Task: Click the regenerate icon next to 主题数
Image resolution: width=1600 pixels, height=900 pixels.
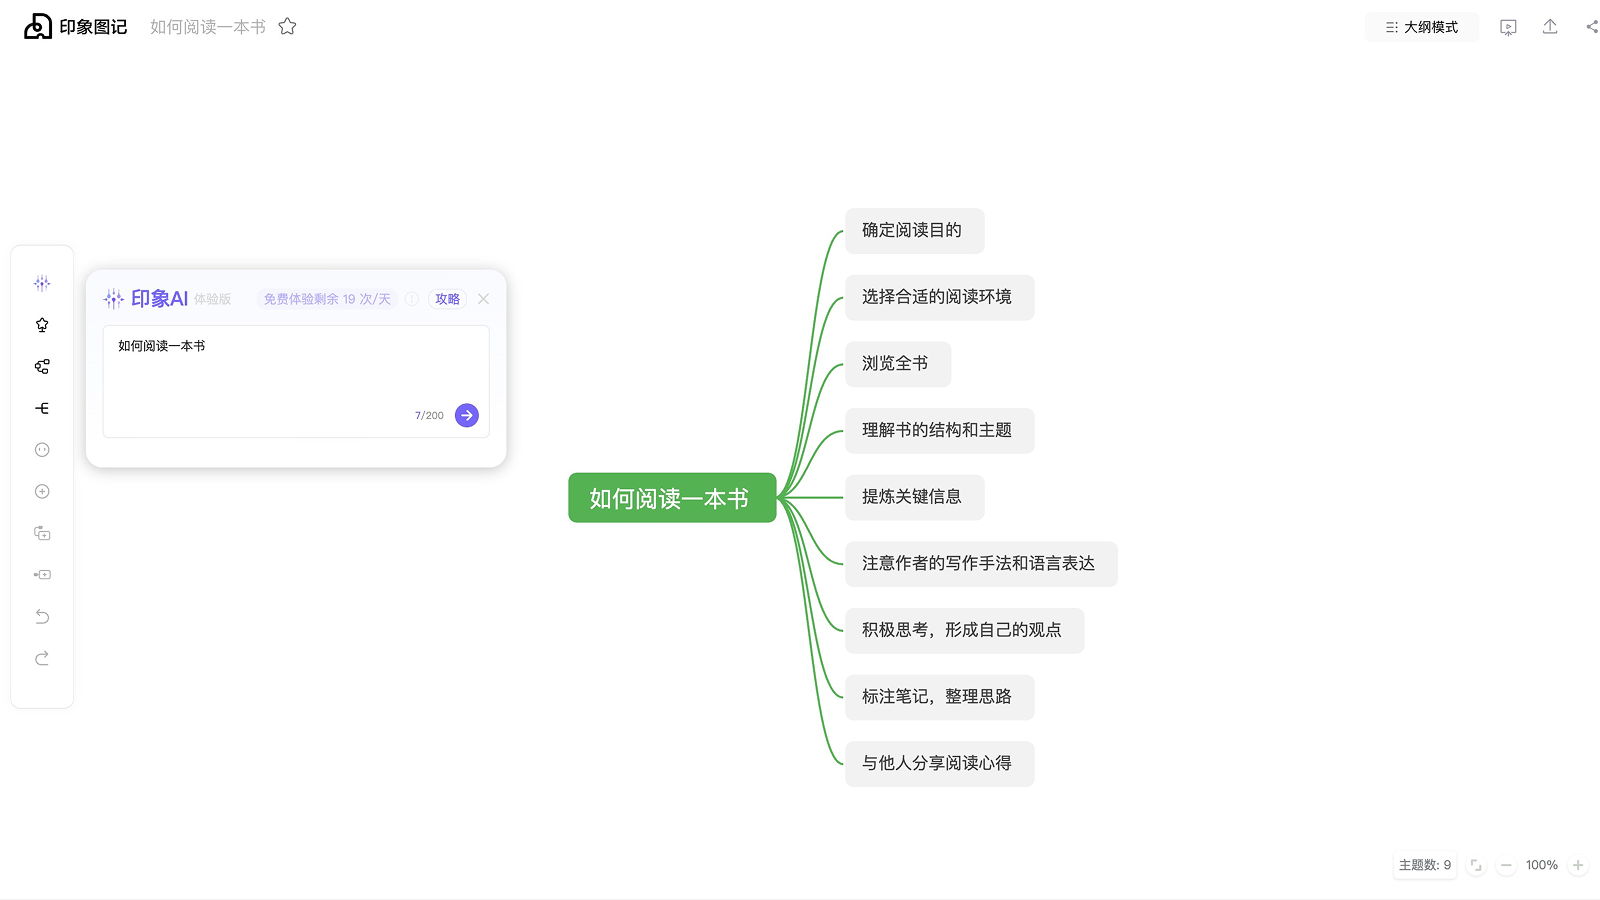Action: pos(1477,865)
